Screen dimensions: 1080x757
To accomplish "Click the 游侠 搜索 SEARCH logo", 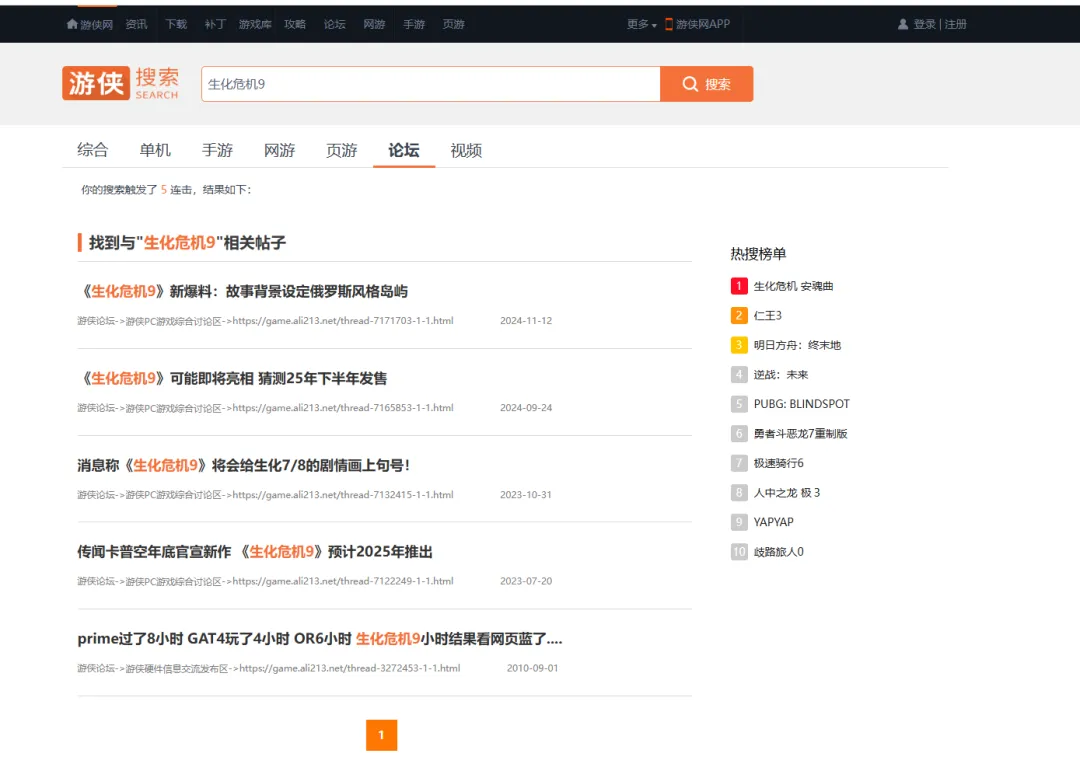I will click(x=121, y=83).
